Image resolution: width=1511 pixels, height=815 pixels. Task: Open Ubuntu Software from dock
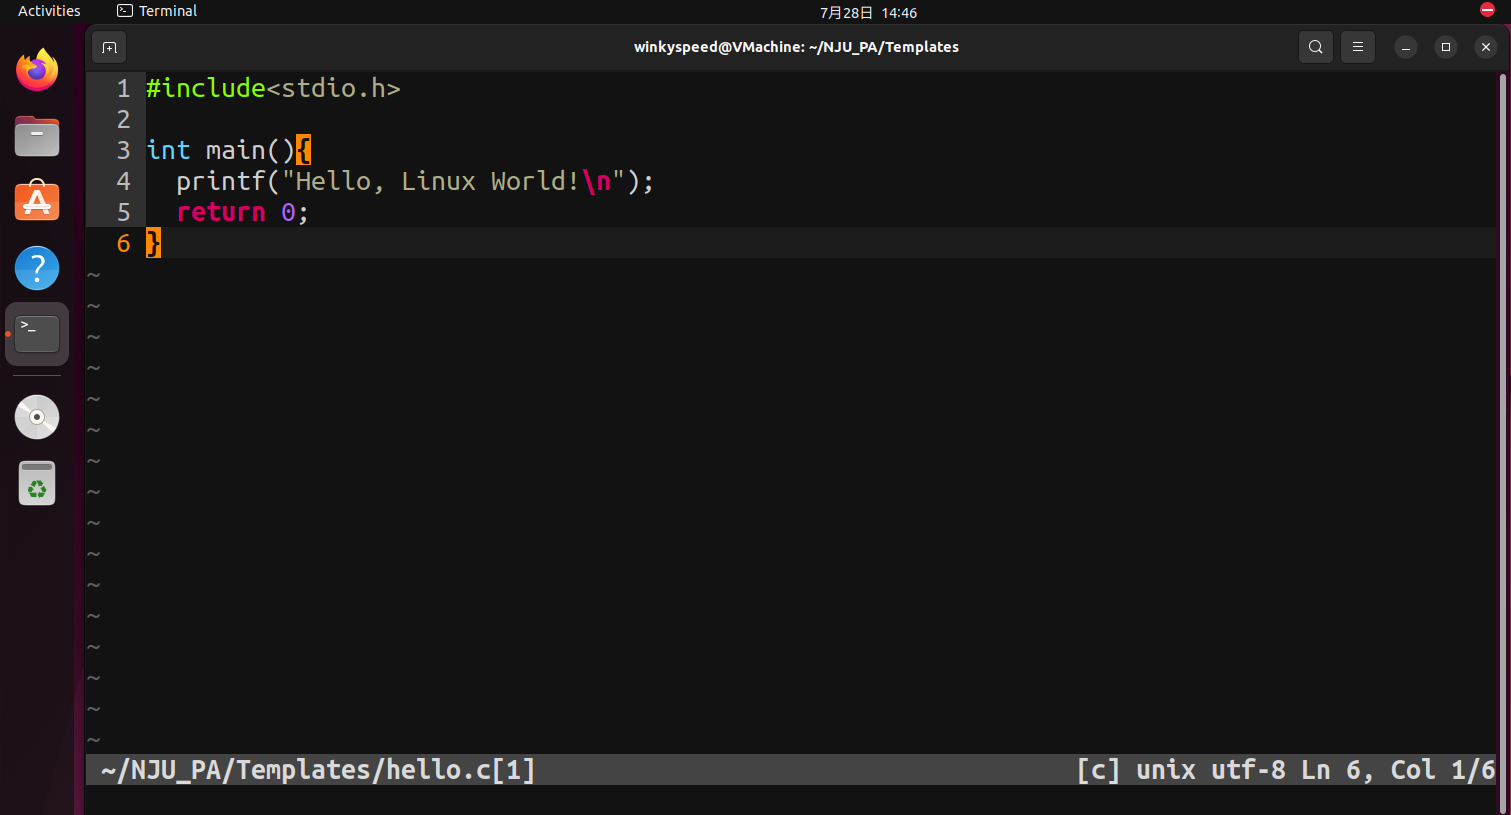[x=37, y=202]
